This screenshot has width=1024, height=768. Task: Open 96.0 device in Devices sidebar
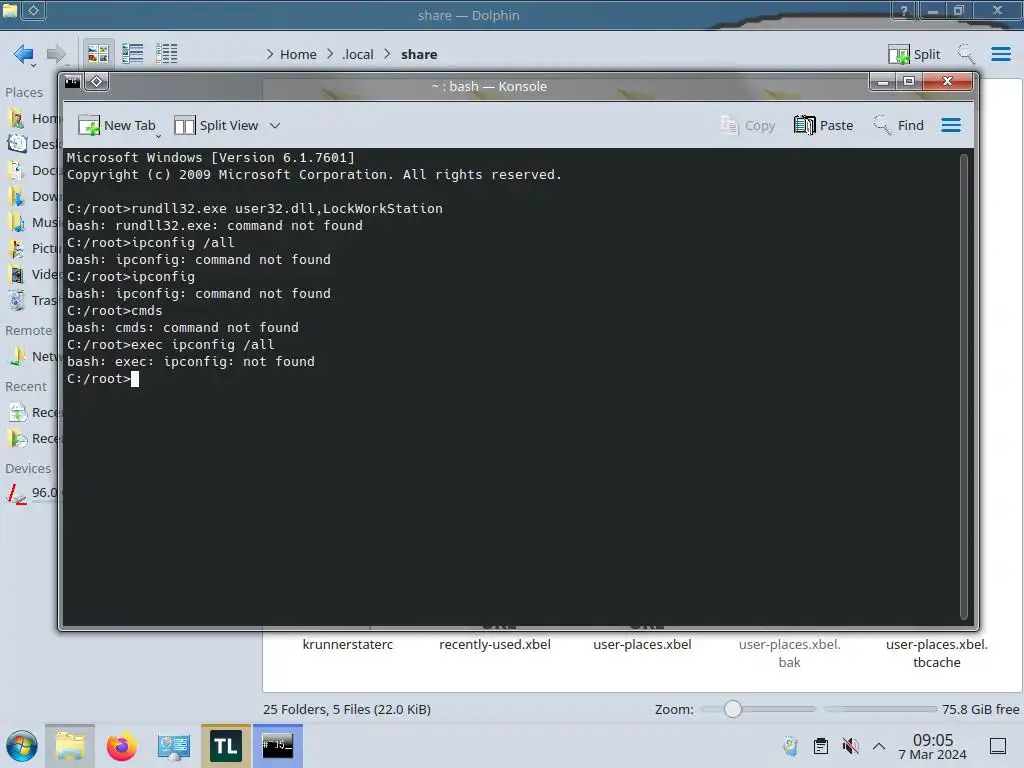(x=33, y=493)
